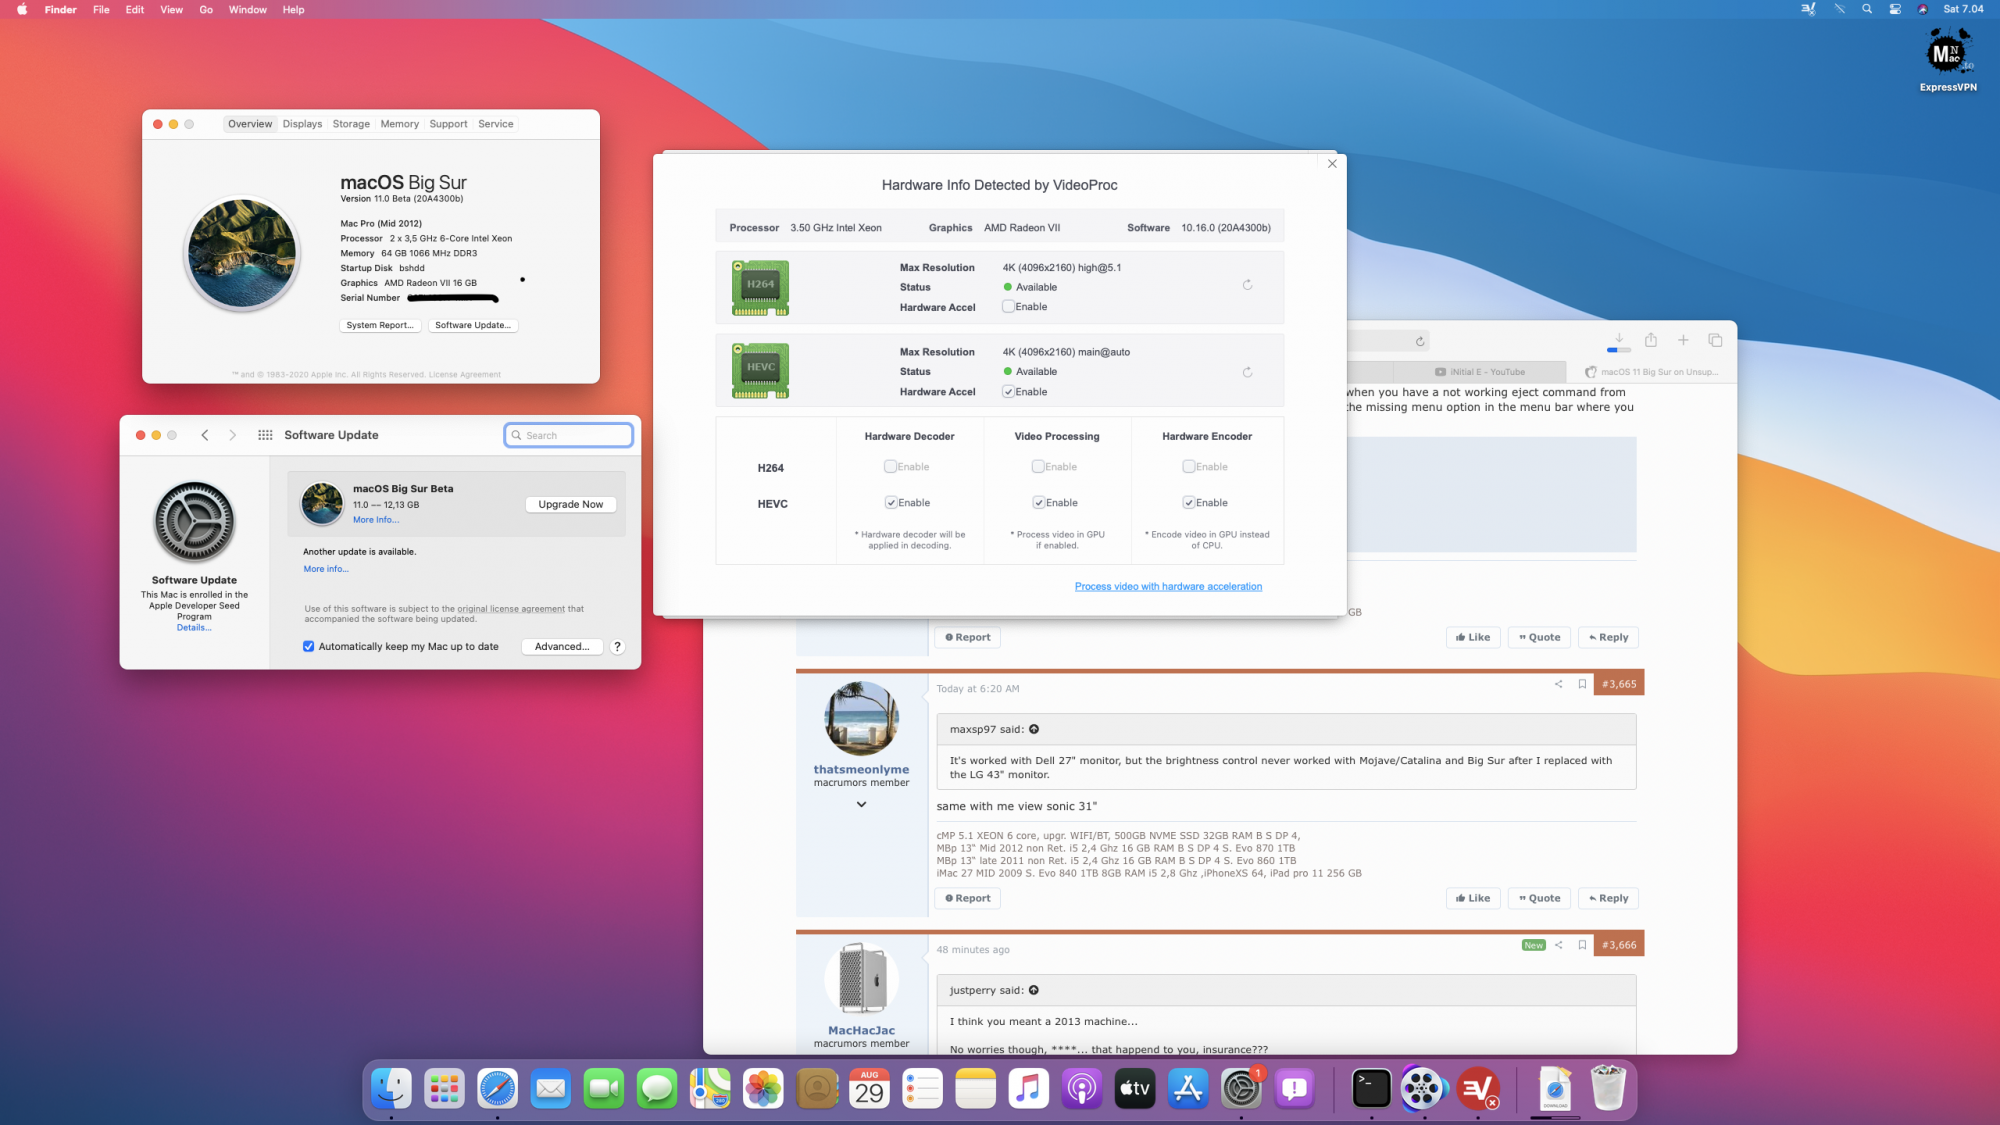Image resolution: width=2000 pixels, height=1125 pixels.
Task: Refresh HEVC hardware detection in VideoProc
Action: click(x=1247, y=372)
